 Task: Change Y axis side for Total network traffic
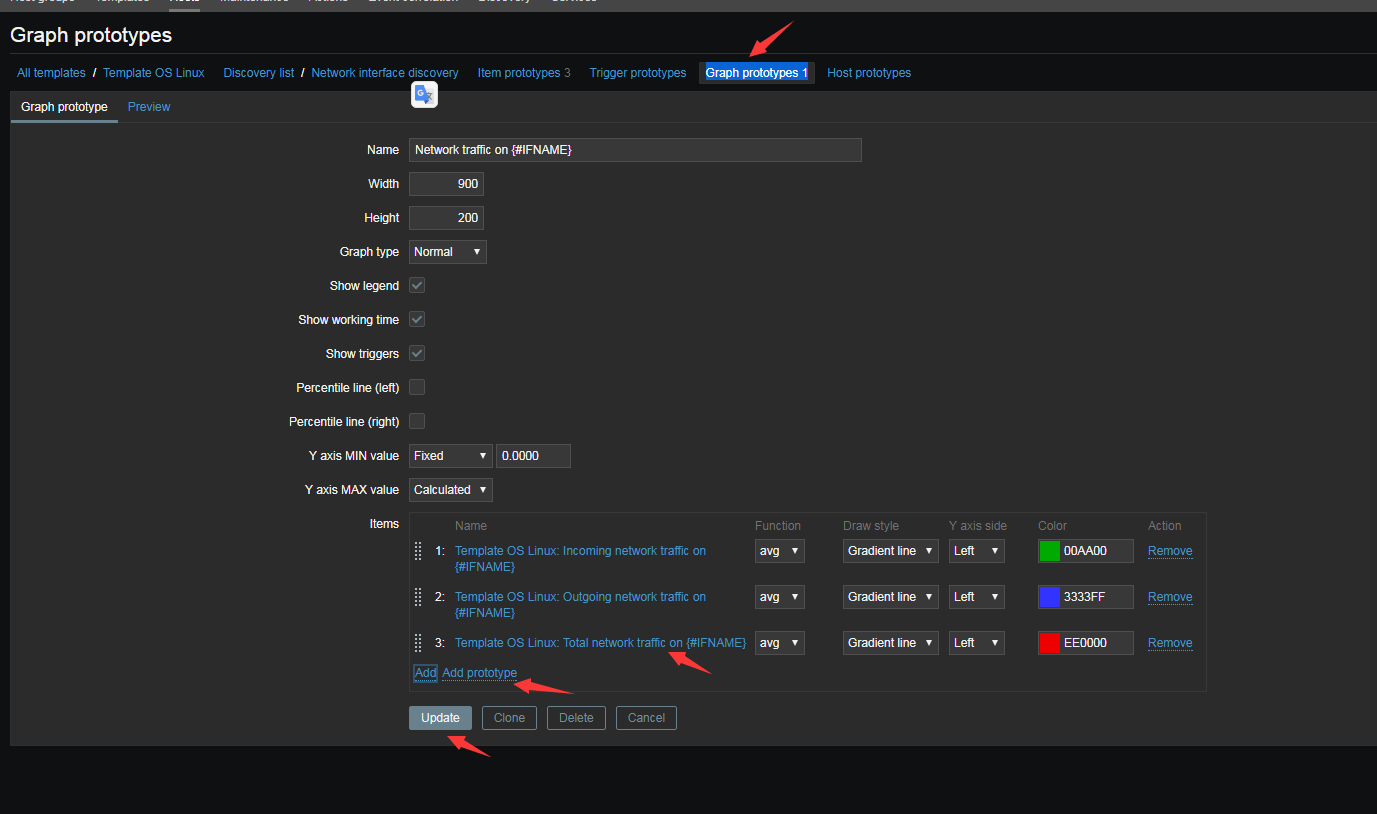click(976, 643)
